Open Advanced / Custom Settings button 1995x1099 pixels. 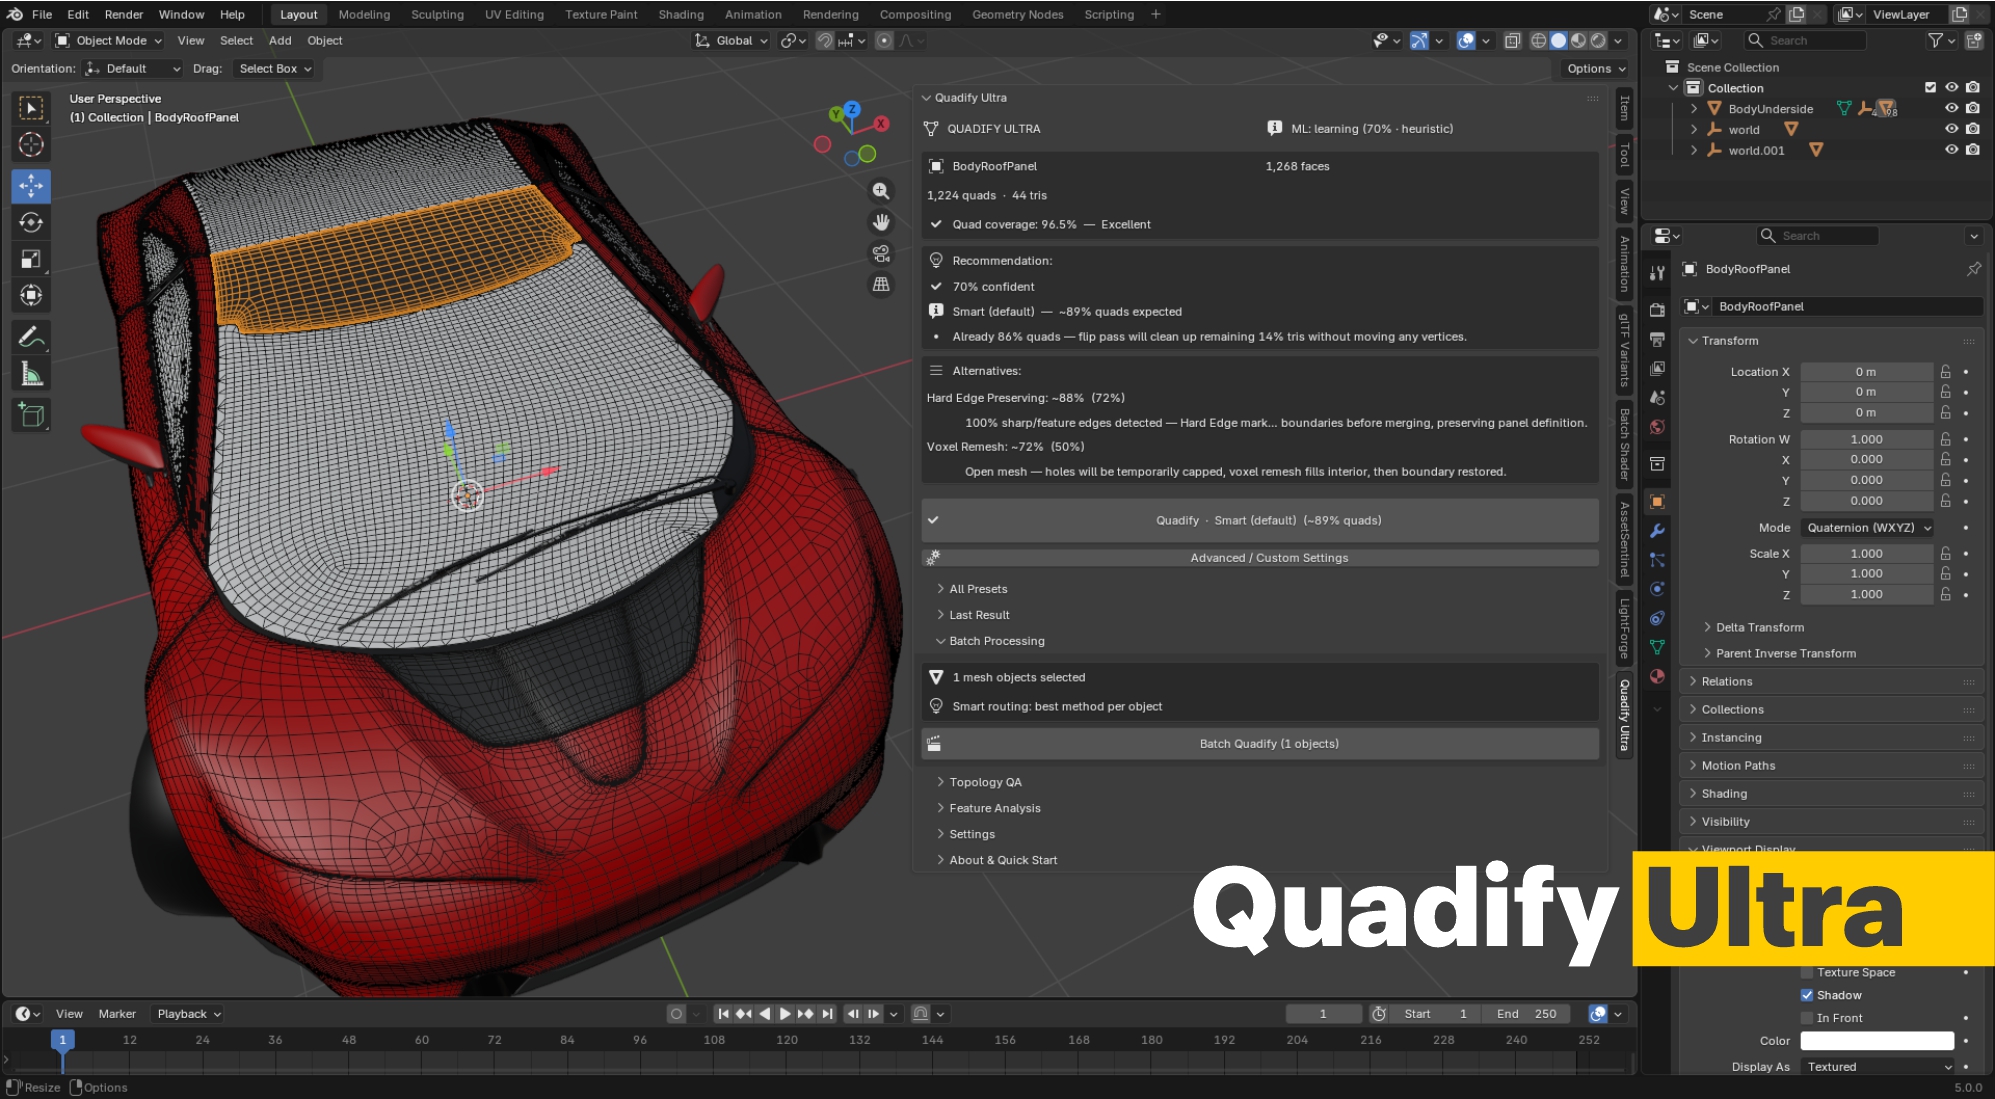point(1260,558)
